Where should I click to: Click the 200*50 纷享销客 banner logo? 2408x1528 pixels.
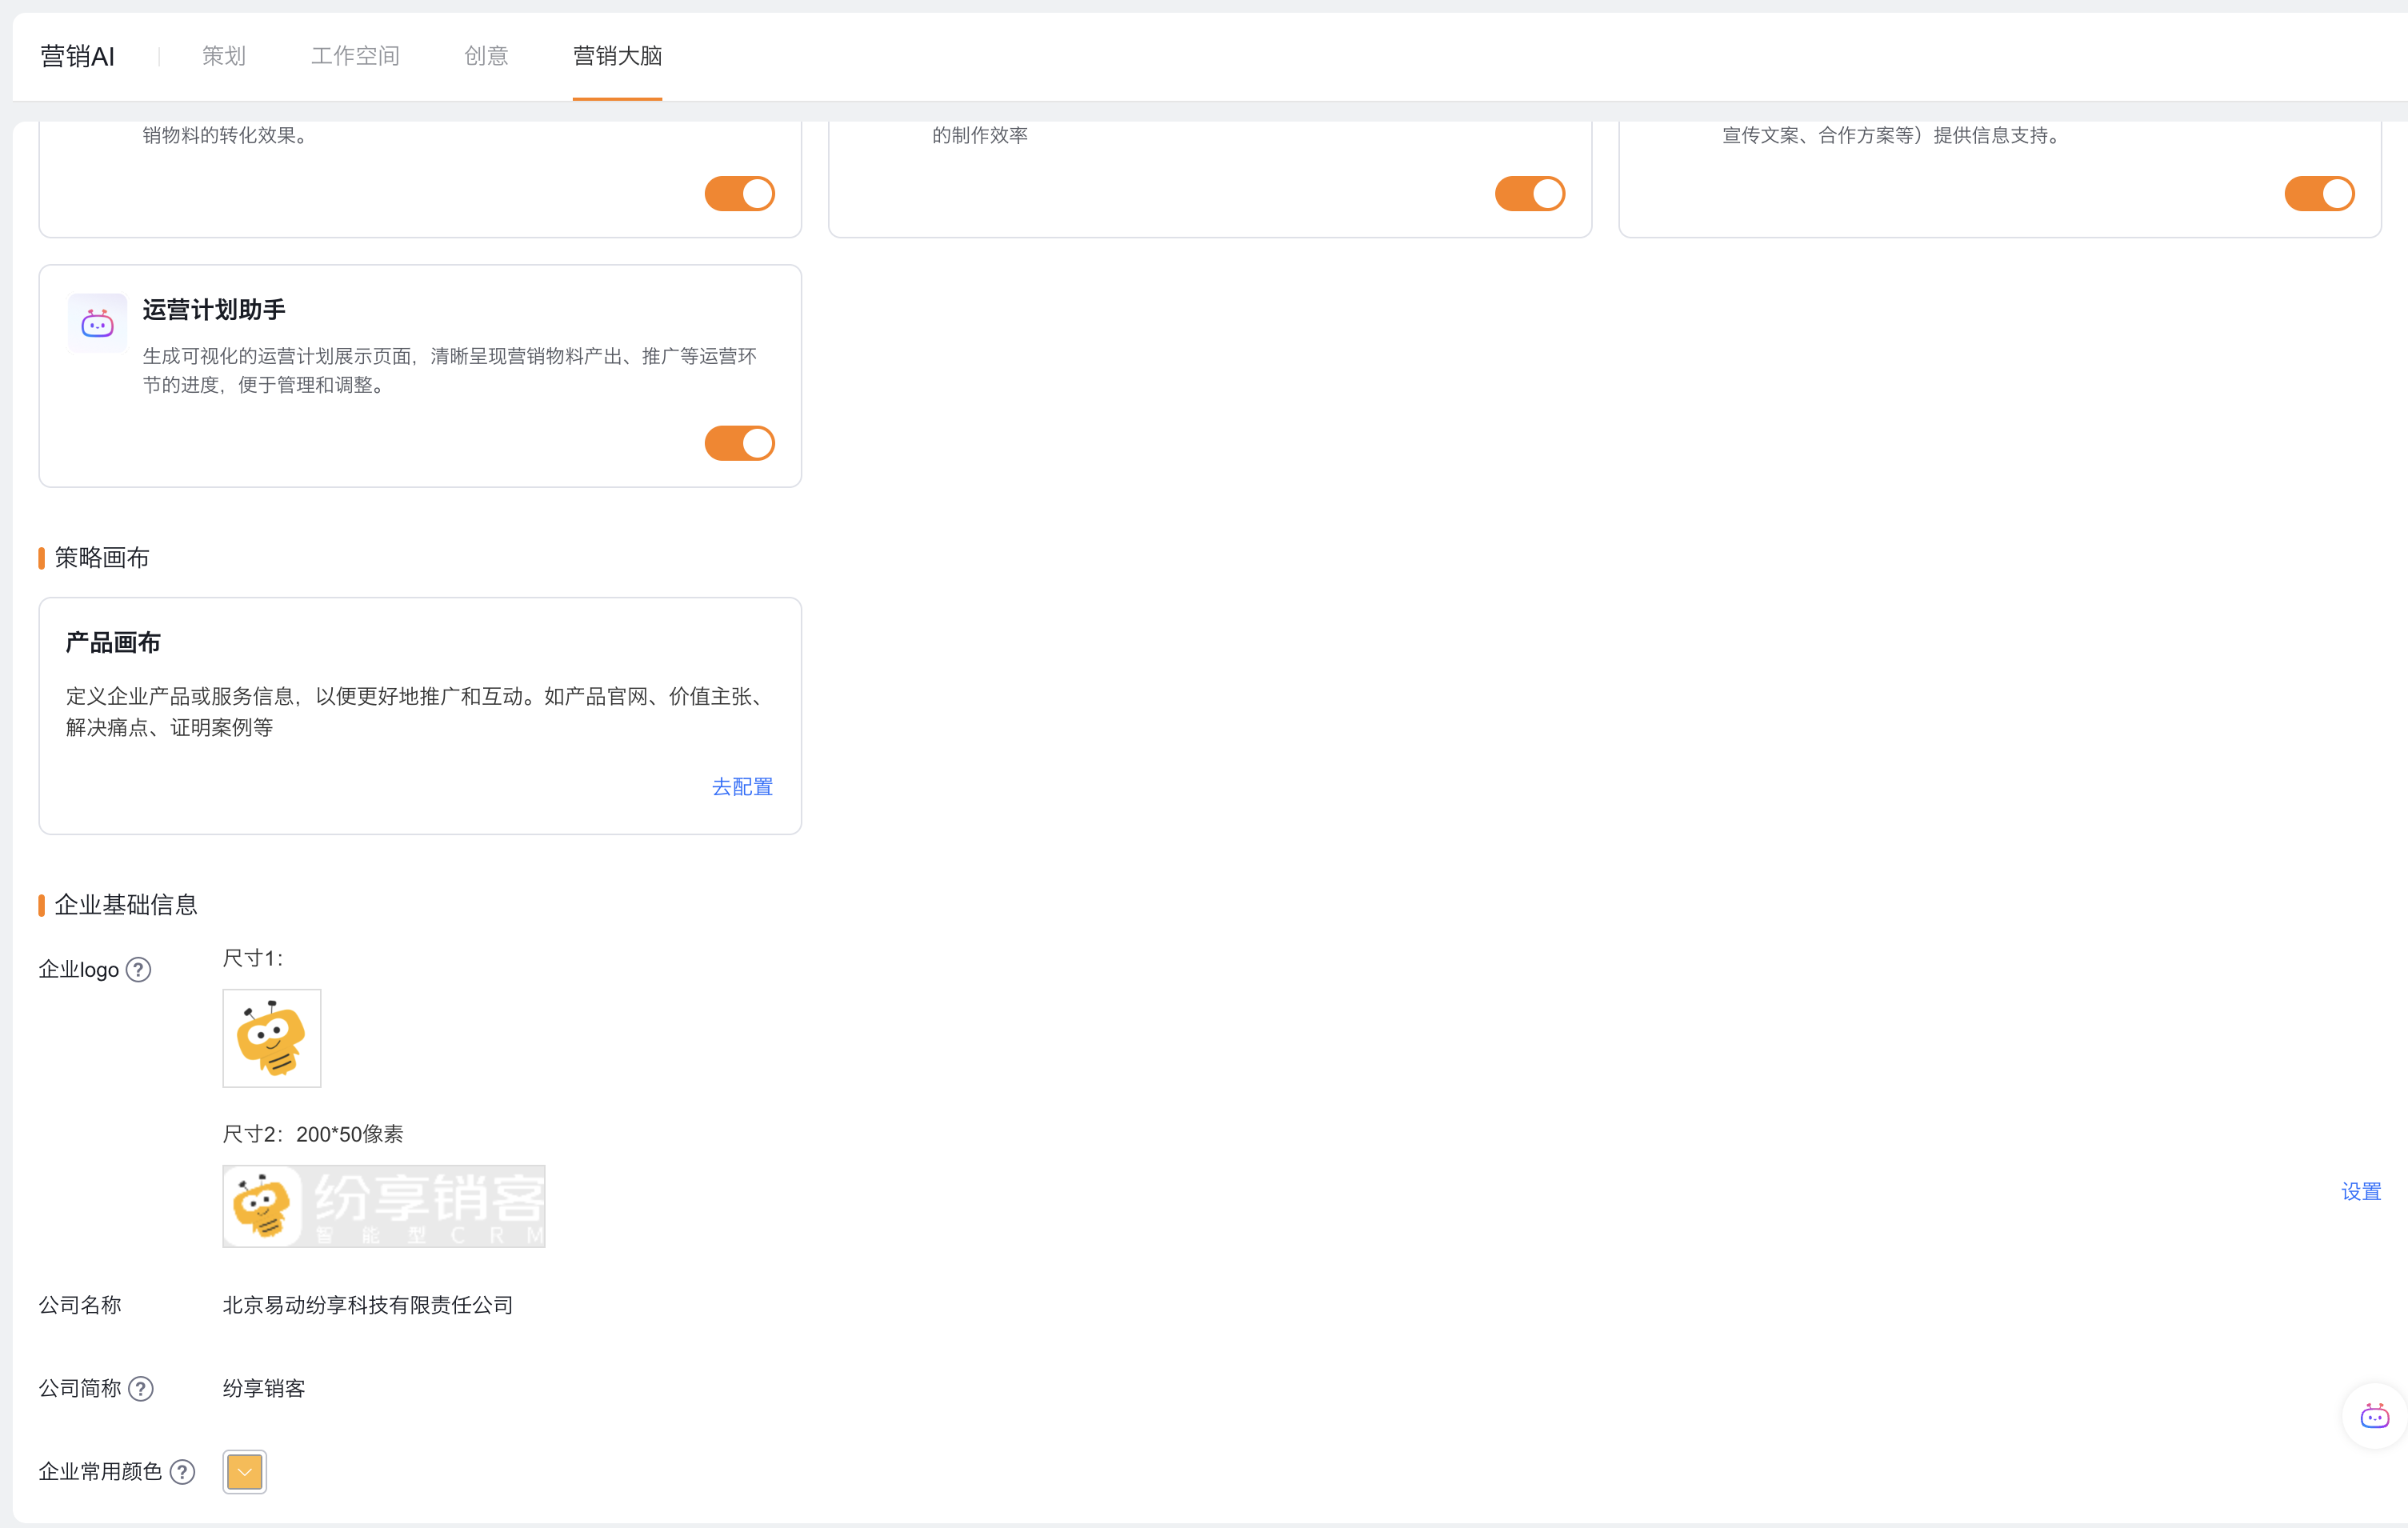click(x=383, y=1206)
